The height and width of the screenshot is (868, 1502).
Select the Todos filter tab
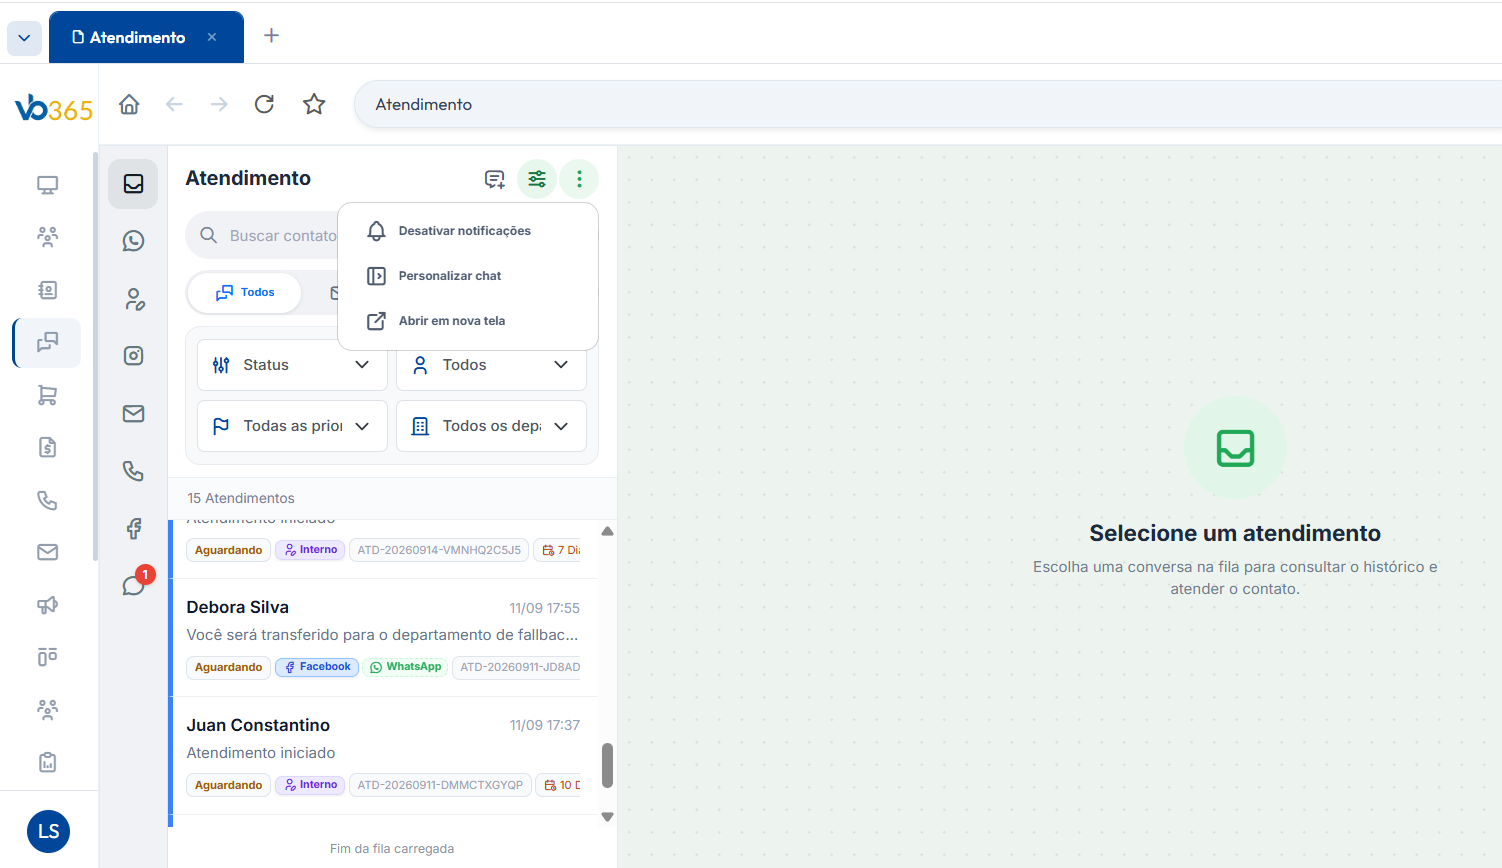click(x=245, y=293)
